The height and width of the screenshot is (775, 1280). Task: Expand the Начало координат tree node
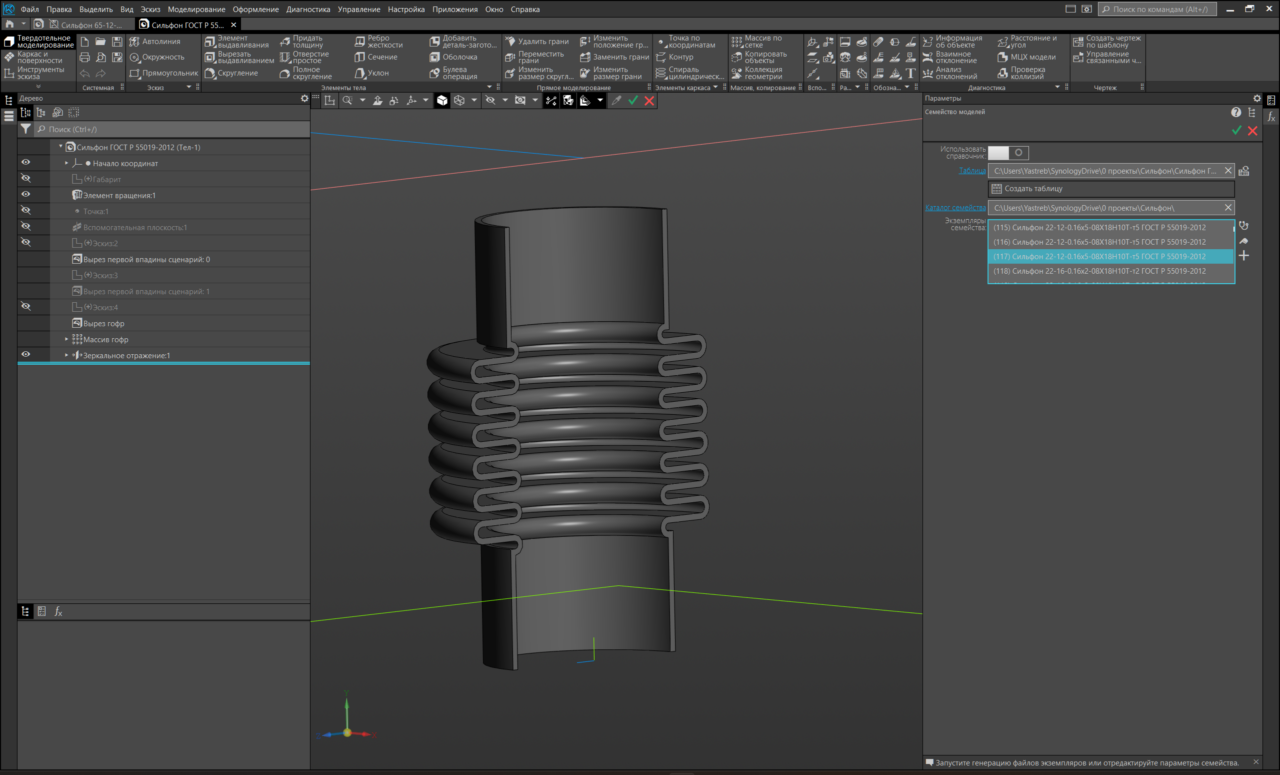(67, 163)
